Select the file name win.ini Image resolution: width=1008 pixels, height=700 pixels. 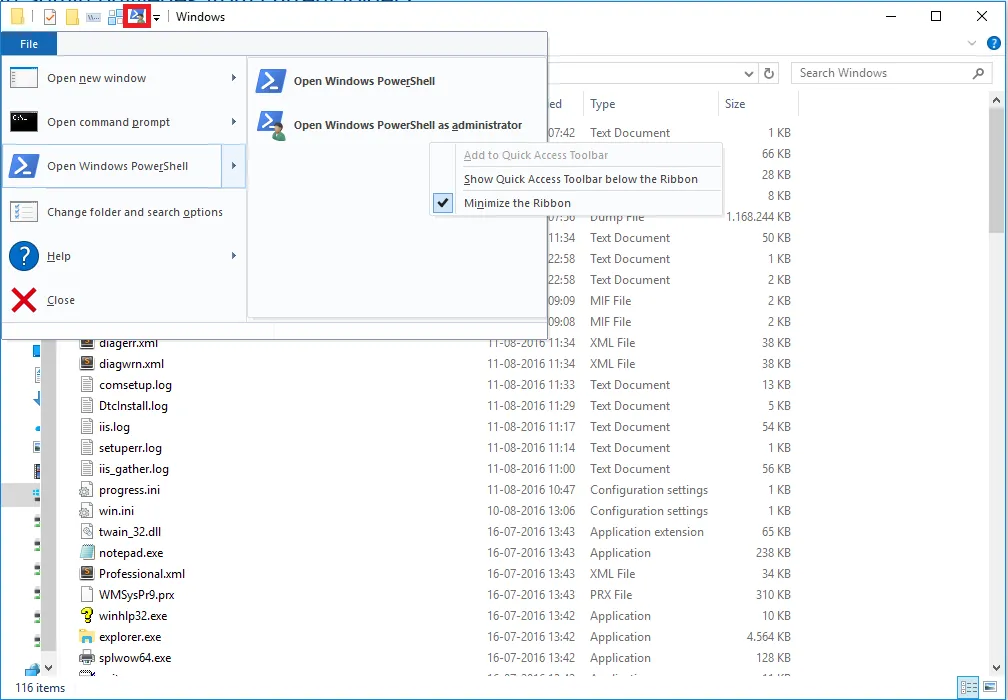point(116,511)
